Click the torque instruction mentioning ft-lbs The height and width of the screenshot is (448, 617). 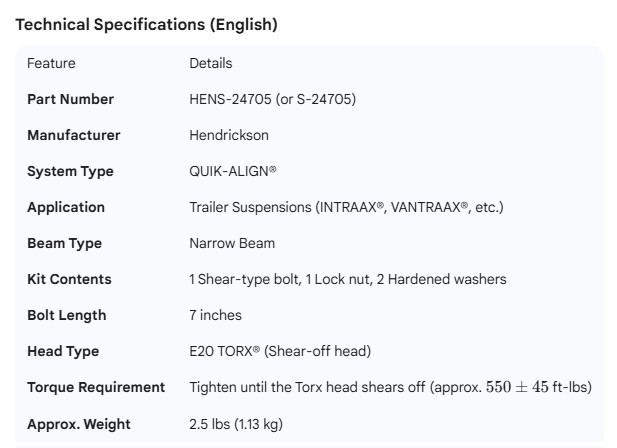[390, 387]
